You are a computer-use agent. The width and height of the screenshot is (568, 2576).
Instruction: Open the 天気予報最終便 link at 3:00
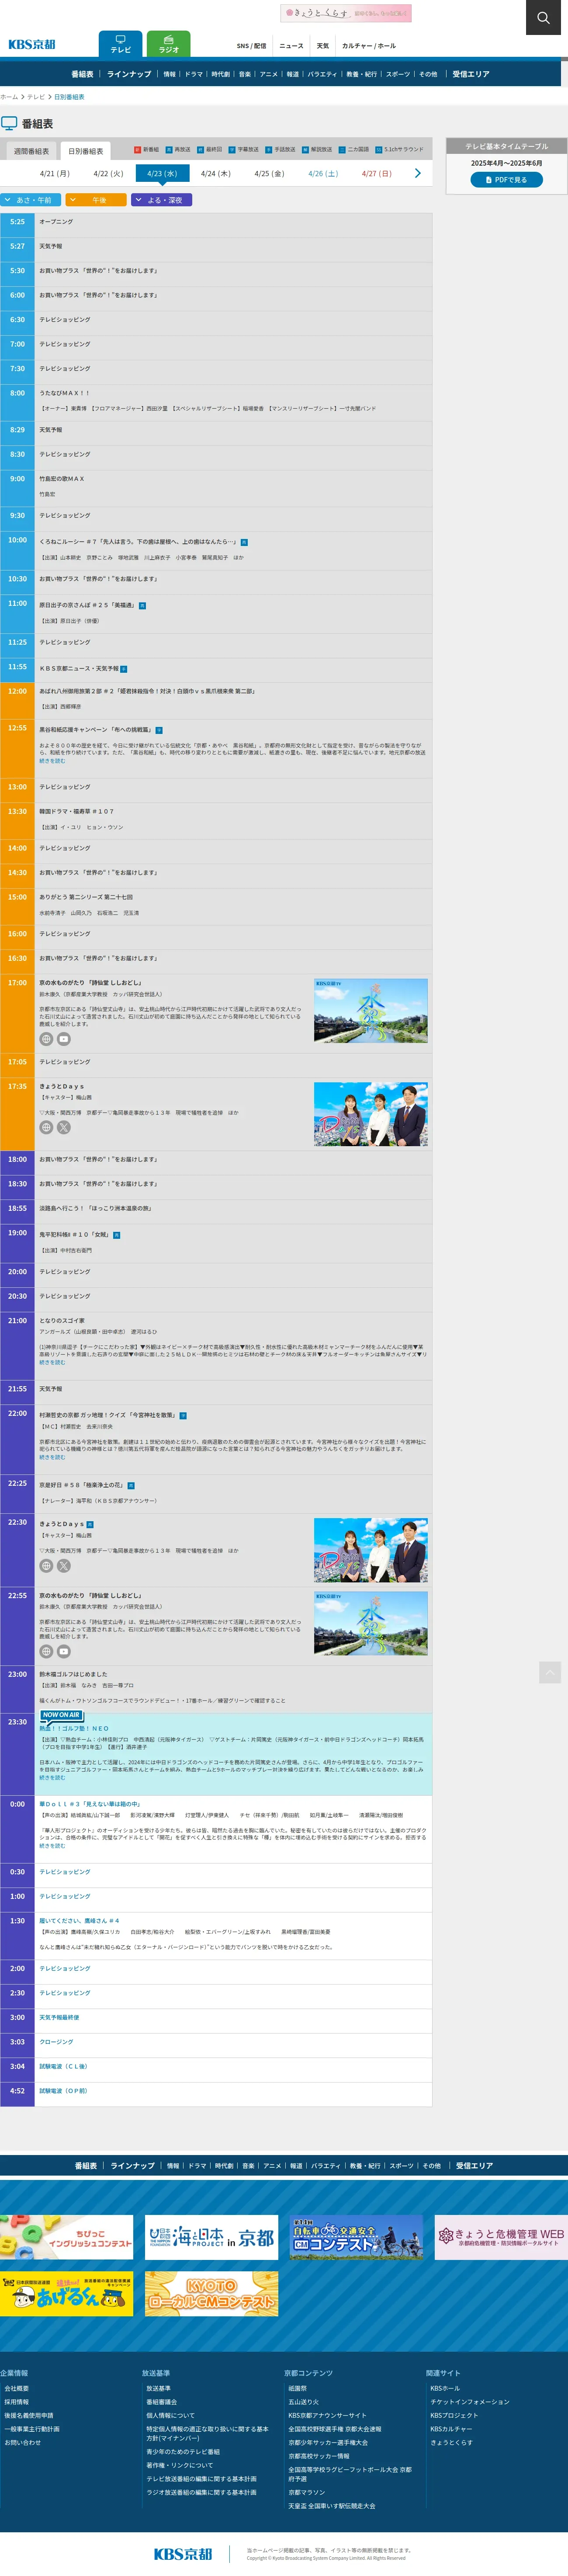point(59,2017)
